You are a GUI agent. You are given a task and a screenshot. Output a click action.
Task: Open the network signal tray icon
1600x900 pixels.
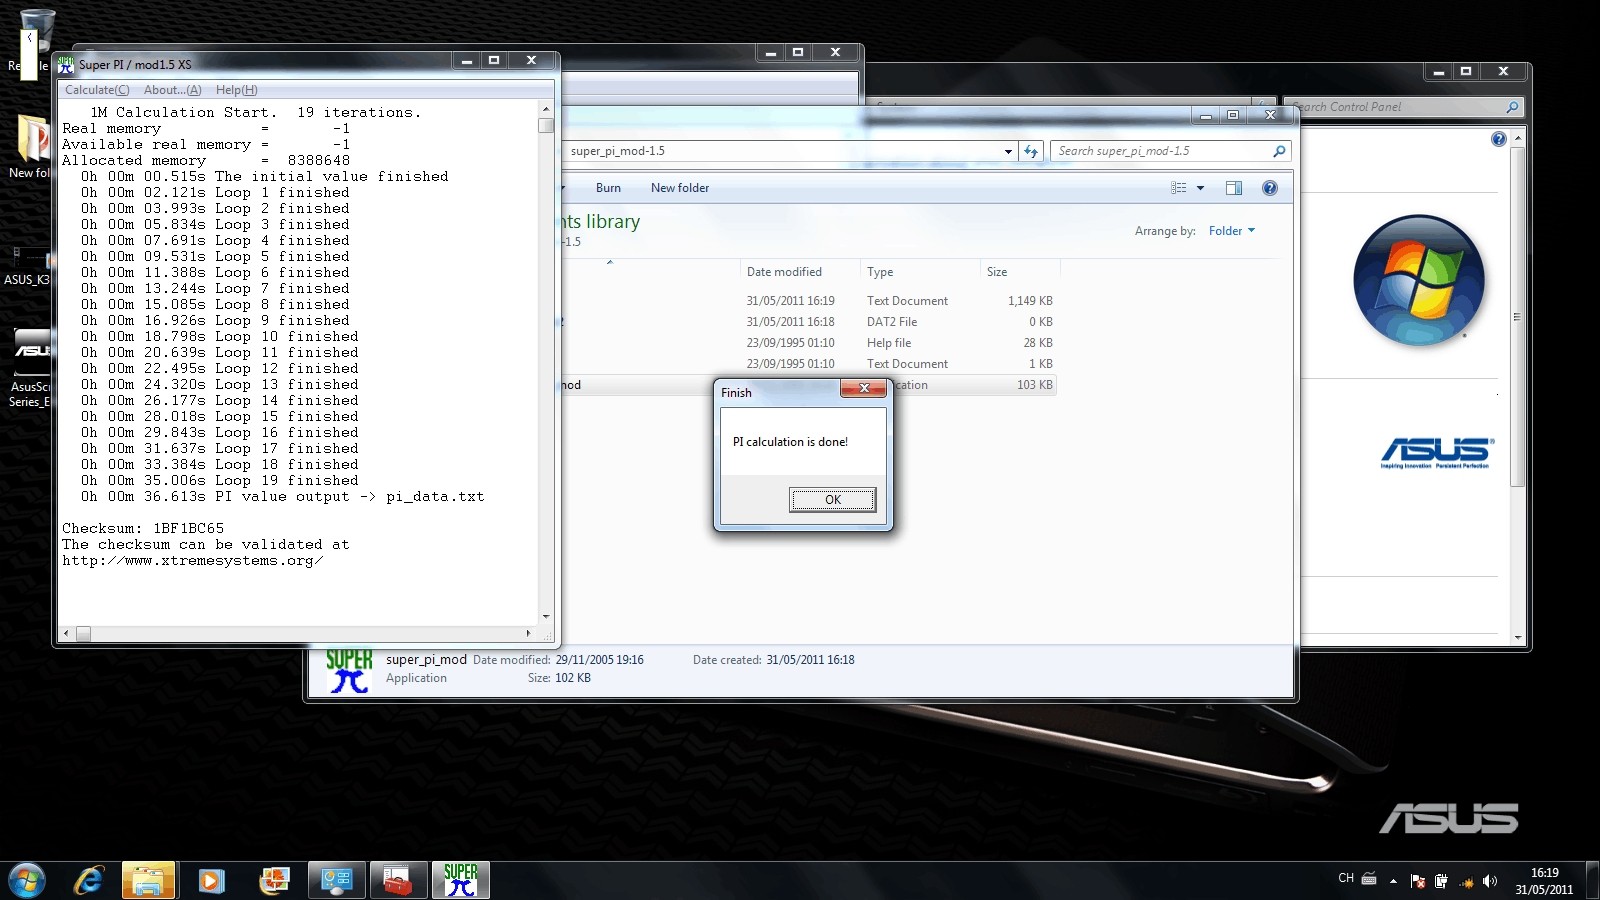pos(1466,881)
